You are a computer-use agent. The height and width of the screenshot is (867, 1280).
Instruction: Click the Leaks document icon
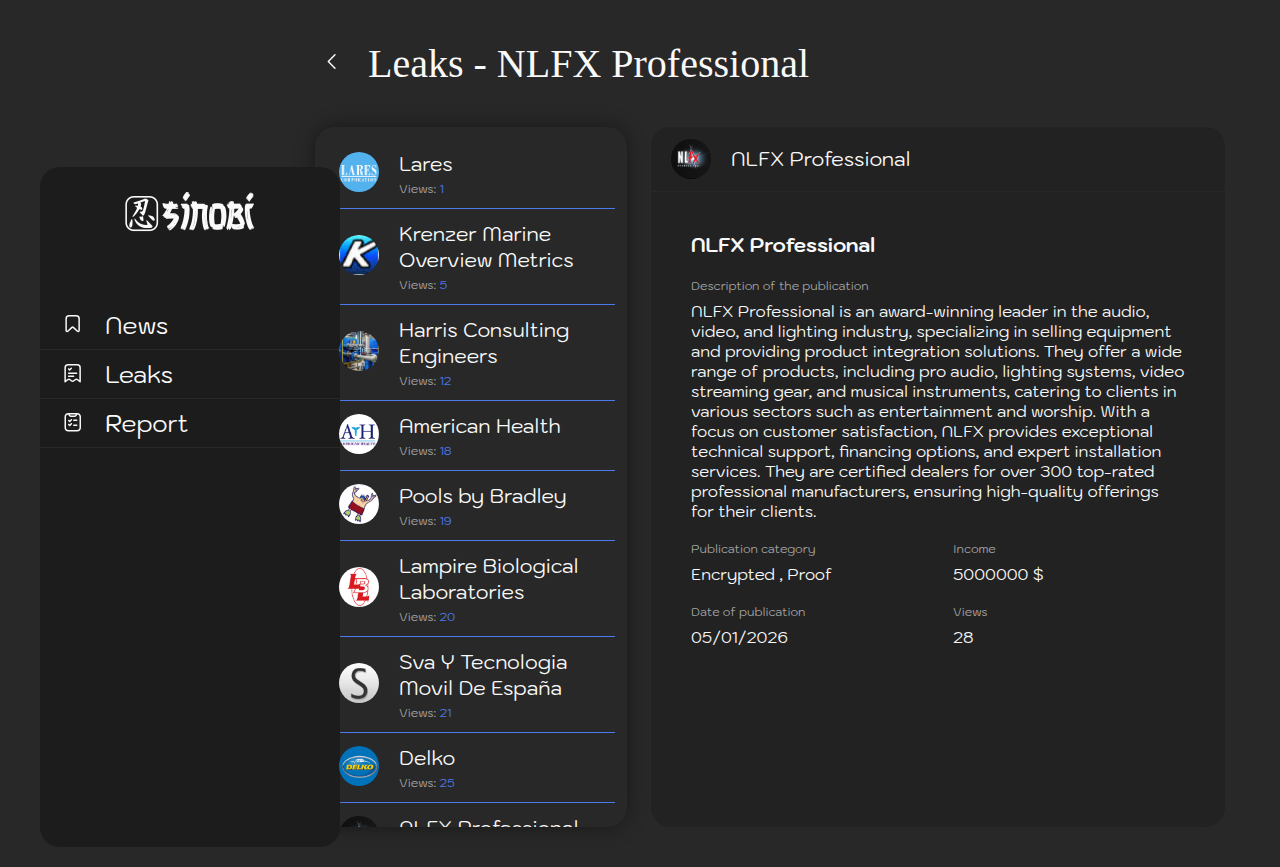click(73, 374)
